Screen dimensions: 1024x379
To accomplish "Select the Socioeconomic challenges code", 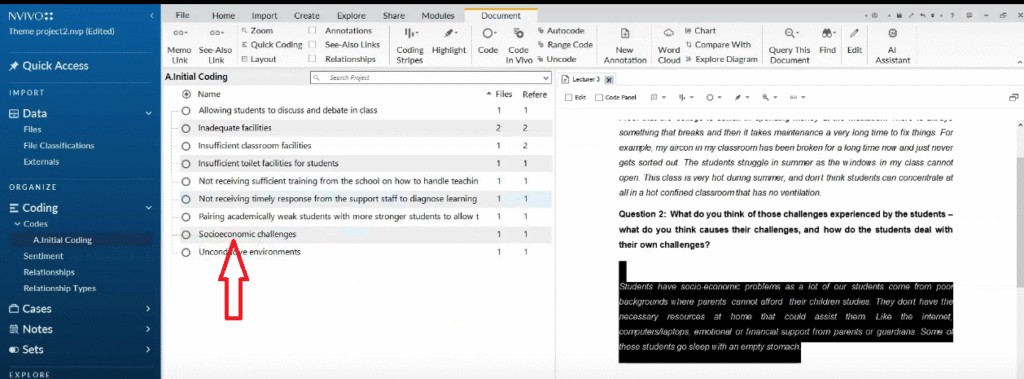I will tap(247, 234).
